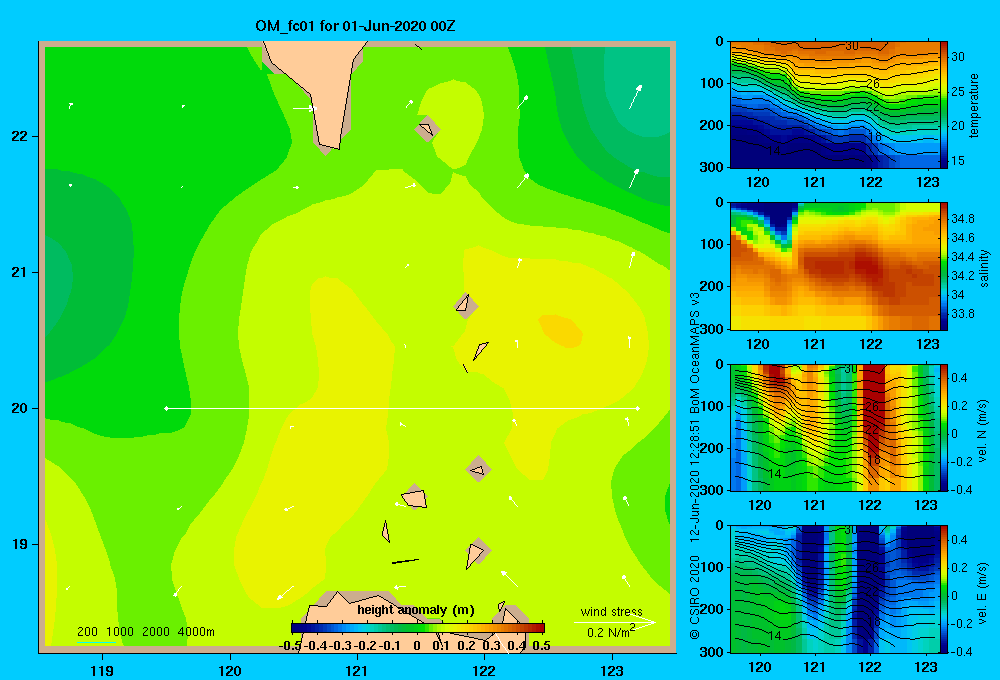This screenshot has height=680, width=1000.
Task: Click longitude 123 label on main map axis
Action: click(x=612, y=670)
